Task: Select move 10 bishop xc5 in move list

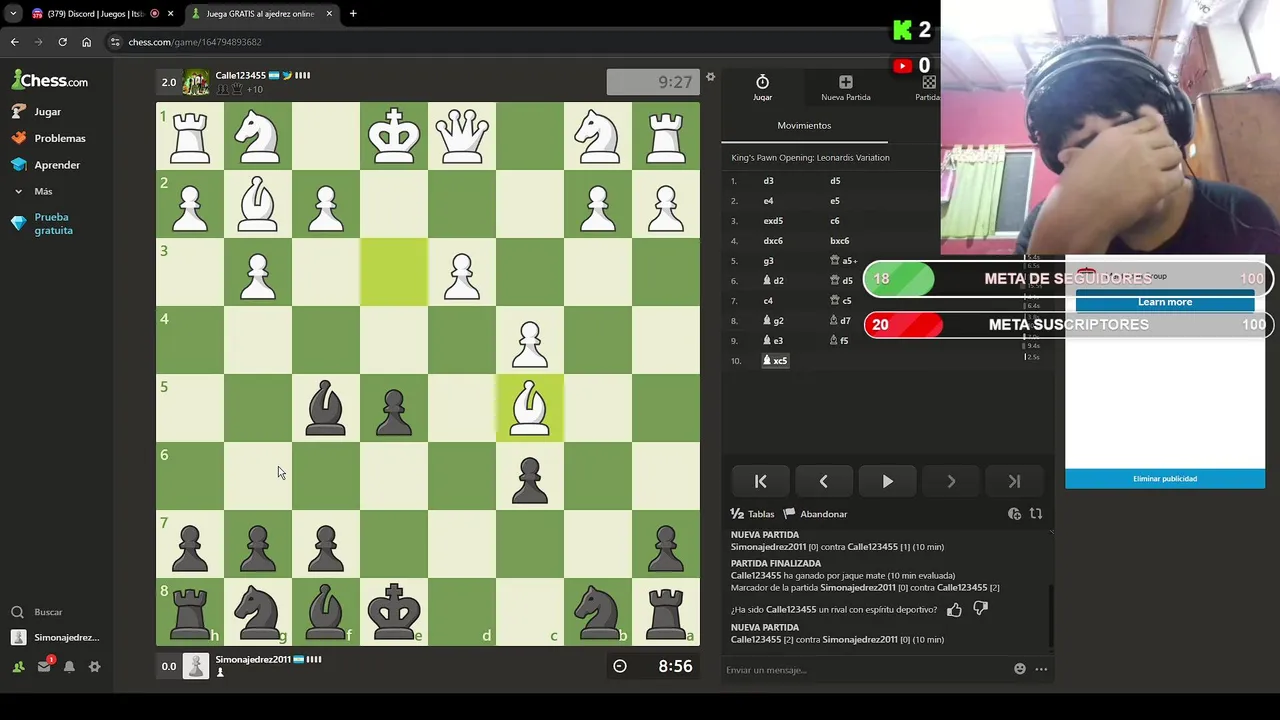Action: pyautogui.click(x=775, y=361)
